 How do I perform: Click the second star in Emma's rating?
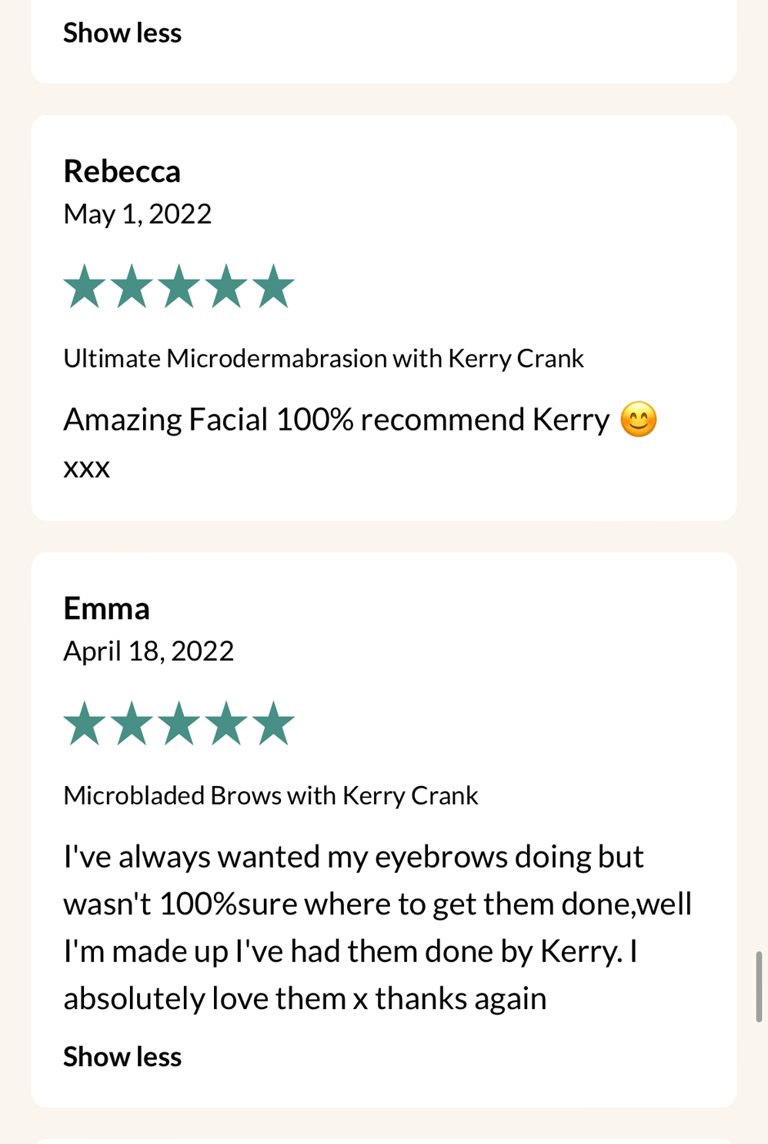click(131, 725)
